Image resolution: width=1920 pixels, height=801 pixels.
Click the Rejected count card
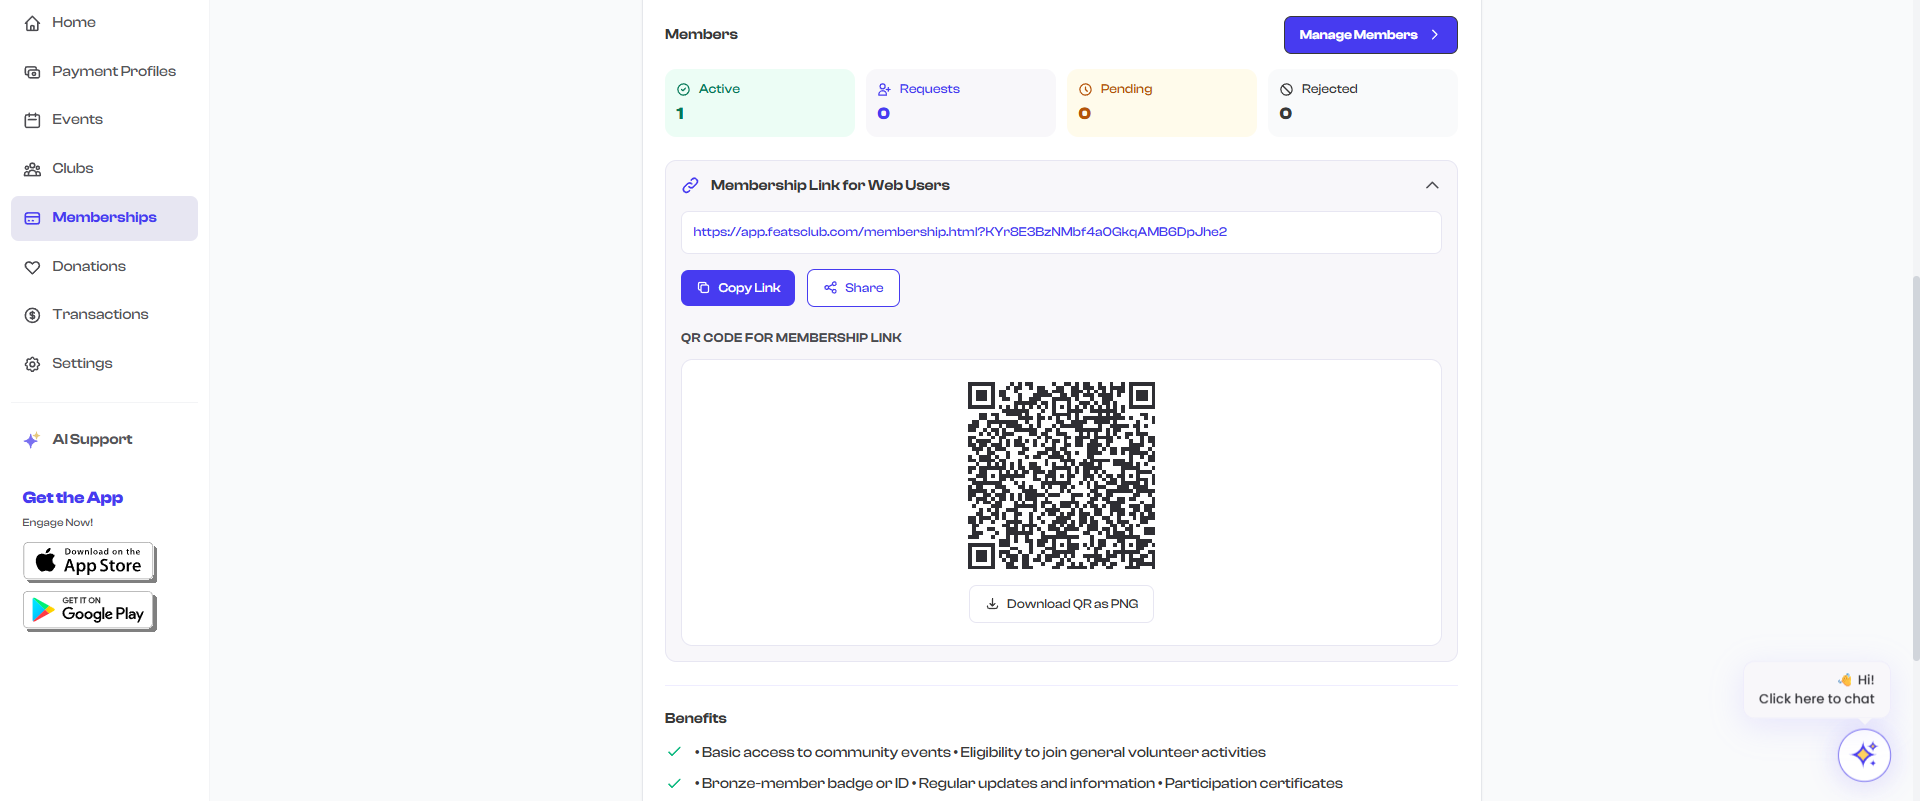point(1363,103)
